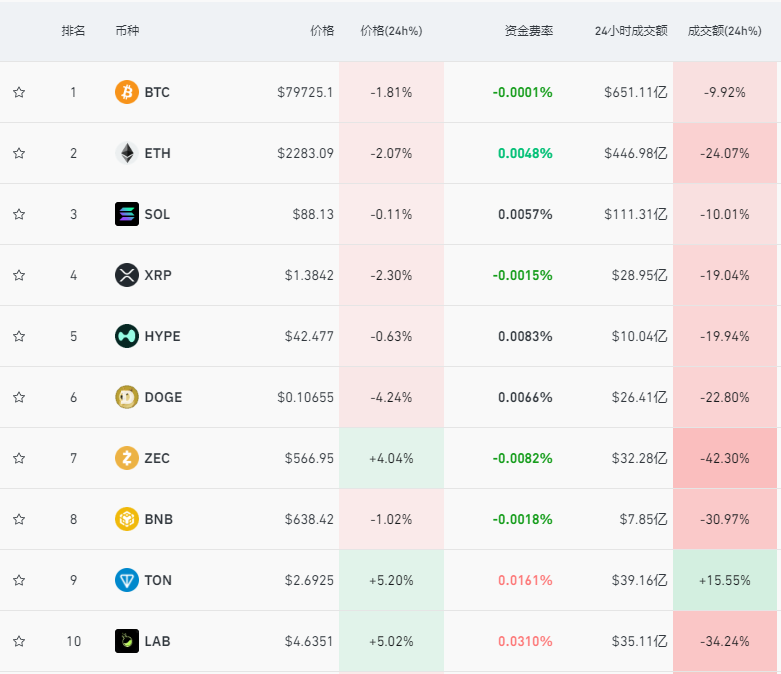Click the $0.10655 DOGE price
781x674 pixels.
click(305, 397)
